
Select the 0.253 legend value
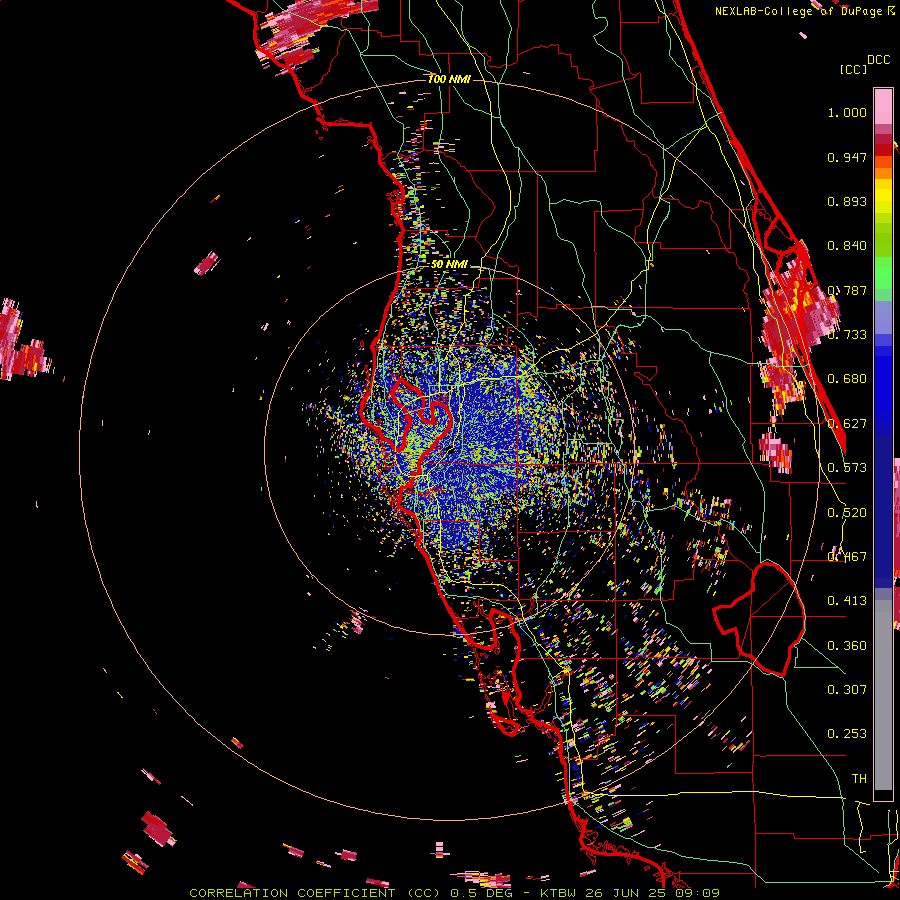point(847,734)
